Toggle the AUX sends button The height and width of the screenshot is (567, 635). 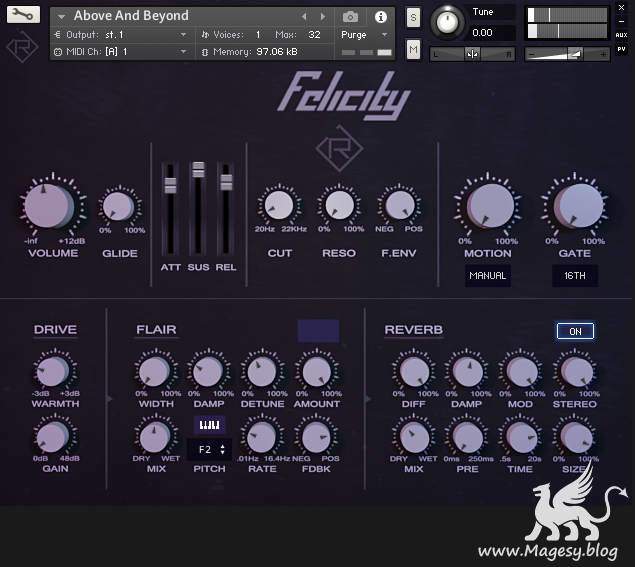[621, 35]
